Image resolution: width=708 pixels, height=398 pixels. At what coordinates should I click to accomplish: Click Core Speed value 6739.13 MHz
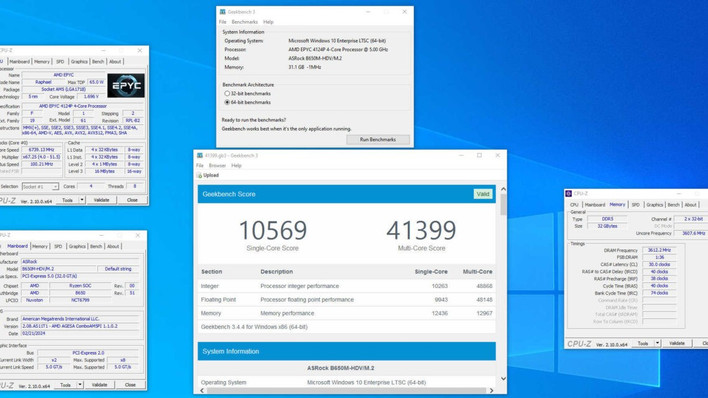(x=41, y=150)
